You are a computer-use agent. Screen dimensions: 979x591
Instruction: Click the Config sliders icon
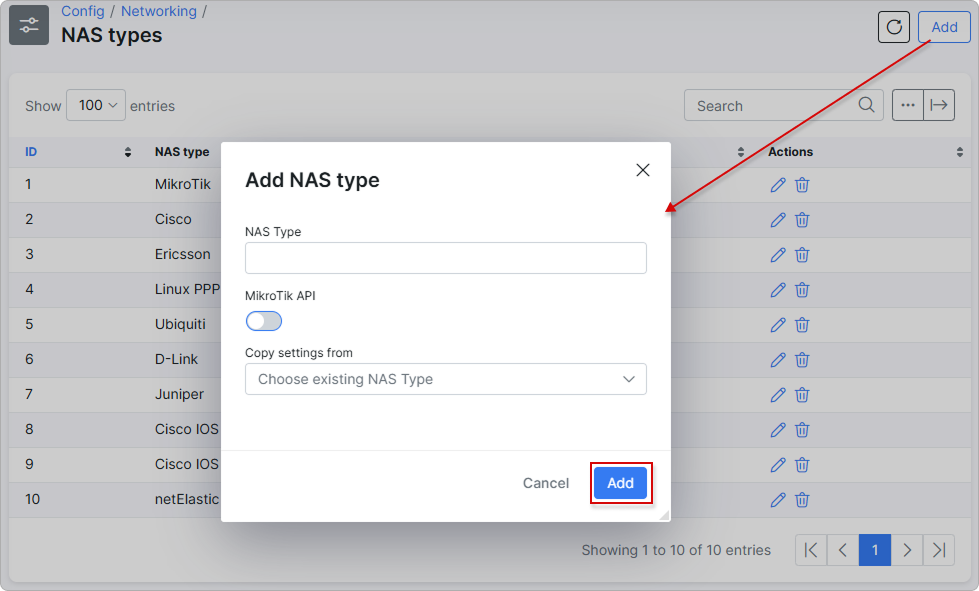[29, 25]
